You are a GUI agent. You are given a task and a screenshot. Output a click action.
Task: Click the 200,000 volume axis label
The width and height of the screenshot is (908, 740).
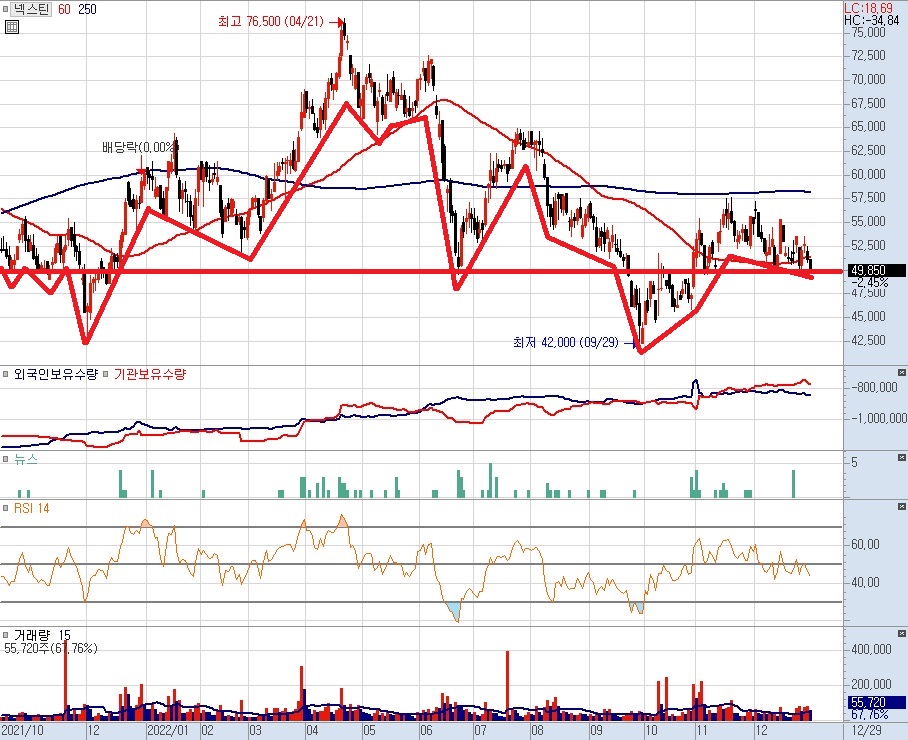click(x=870, y=684)
